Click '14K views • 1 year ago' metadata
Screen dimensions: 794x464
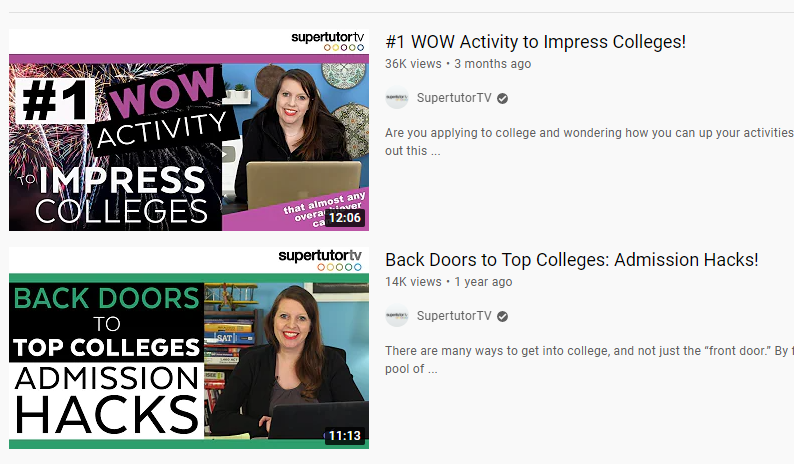pos(449,282)
